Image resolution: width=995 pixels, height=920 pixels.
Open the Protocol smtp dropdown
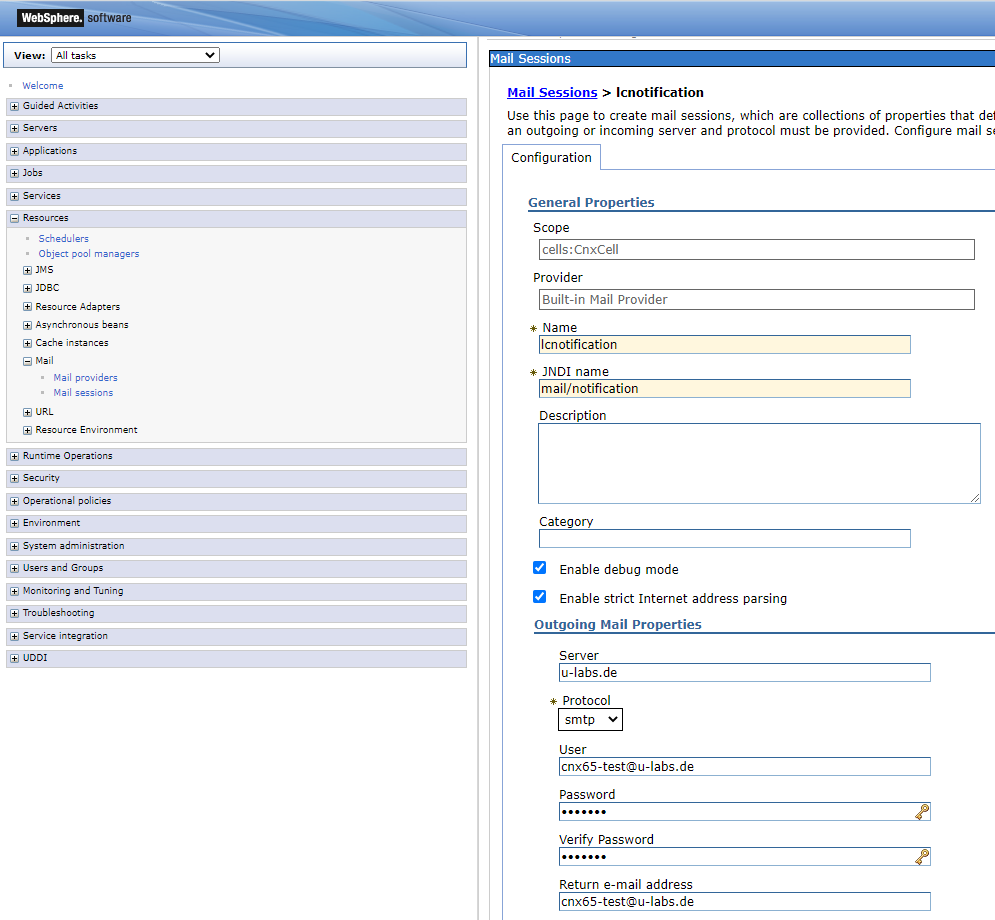(x=590, y=720)
